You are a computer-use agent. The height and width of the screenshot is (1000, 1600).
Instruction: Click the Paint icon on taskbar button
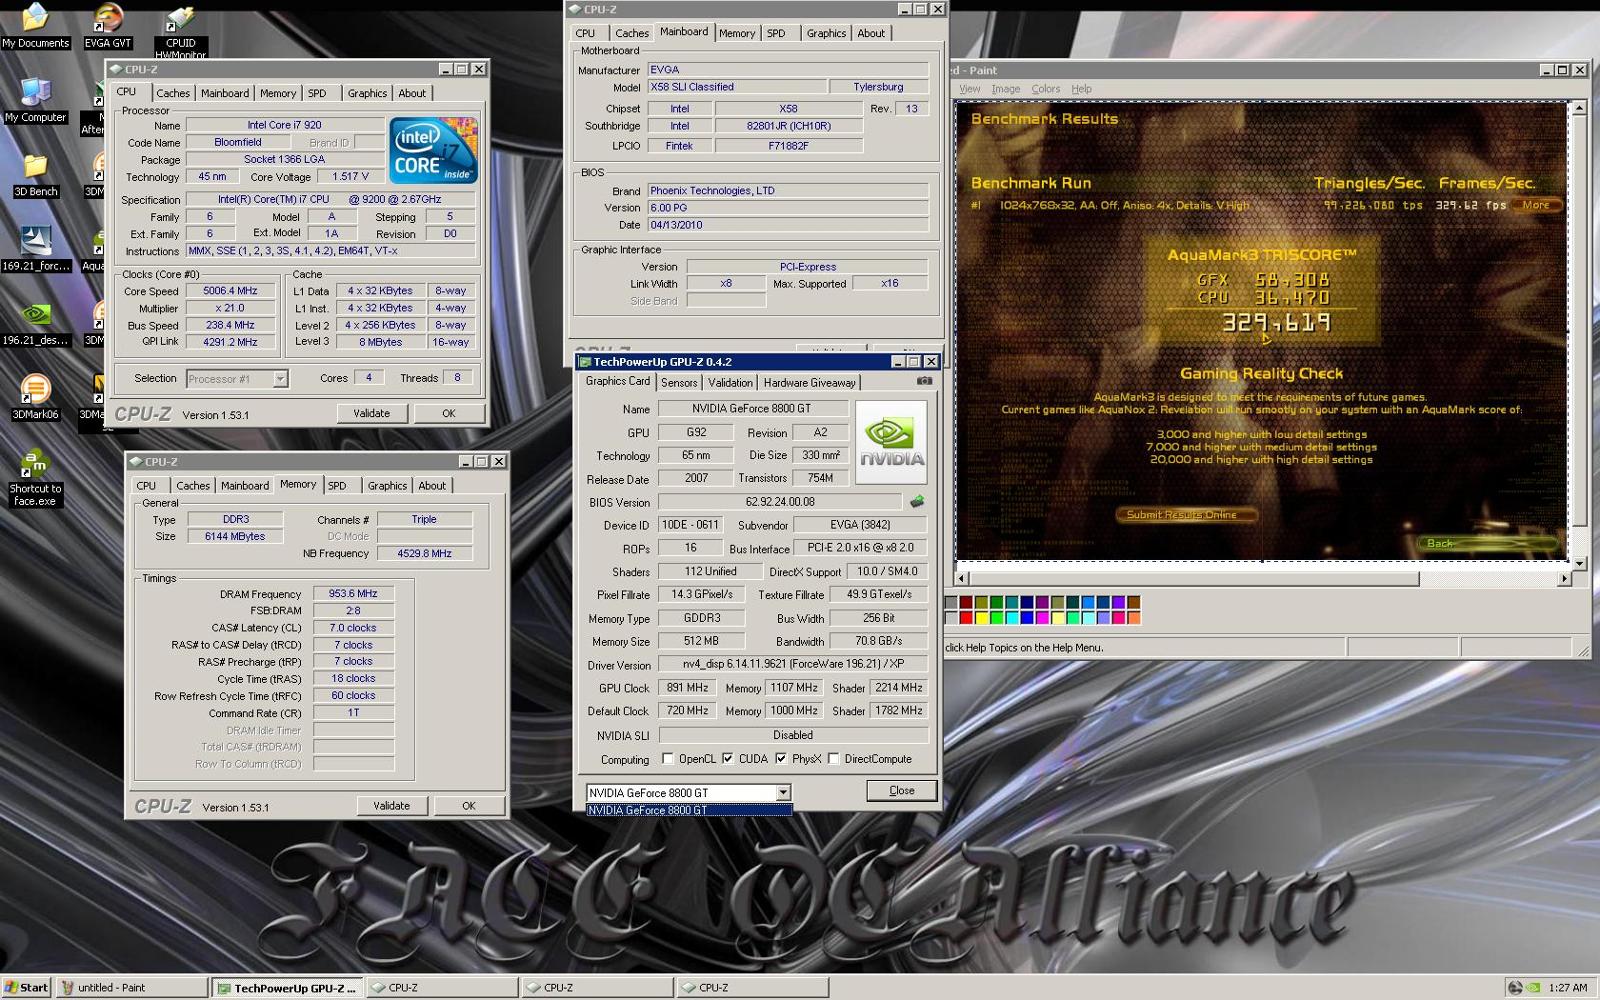[x=68, y=987]
